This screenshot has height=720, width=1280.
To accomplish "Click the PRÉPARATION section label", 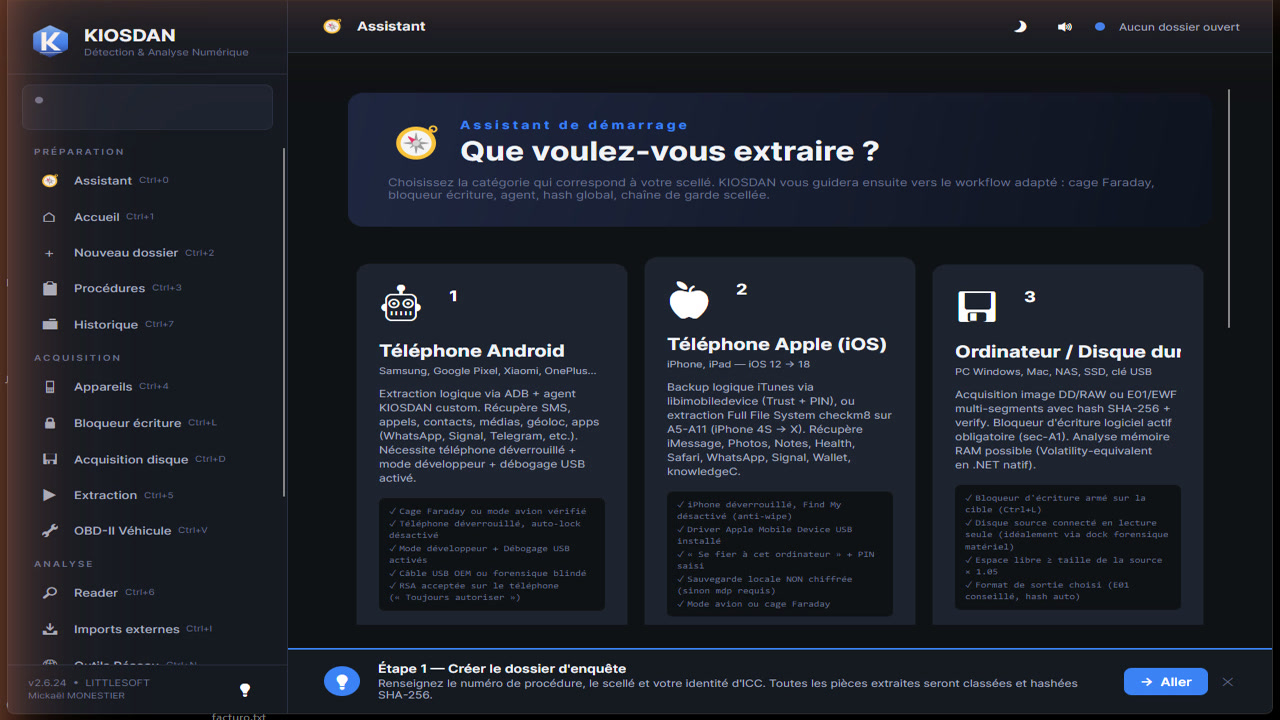I will coord(79,152).
